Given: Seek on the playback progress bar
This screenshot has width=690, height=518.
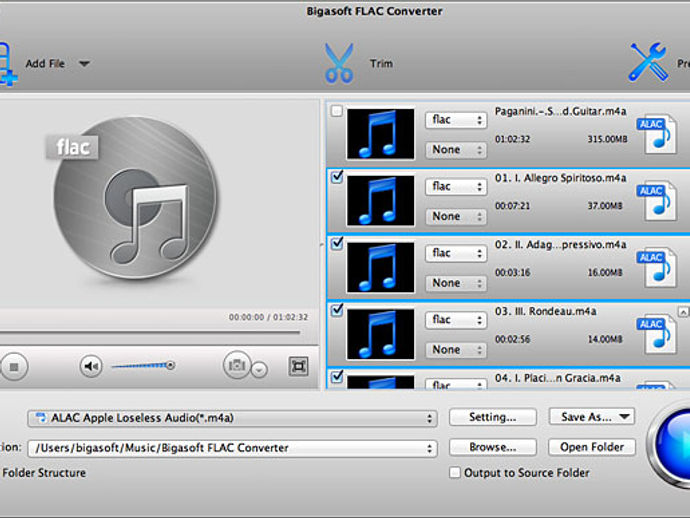Looking at the screenshot, I should point(150,333).
